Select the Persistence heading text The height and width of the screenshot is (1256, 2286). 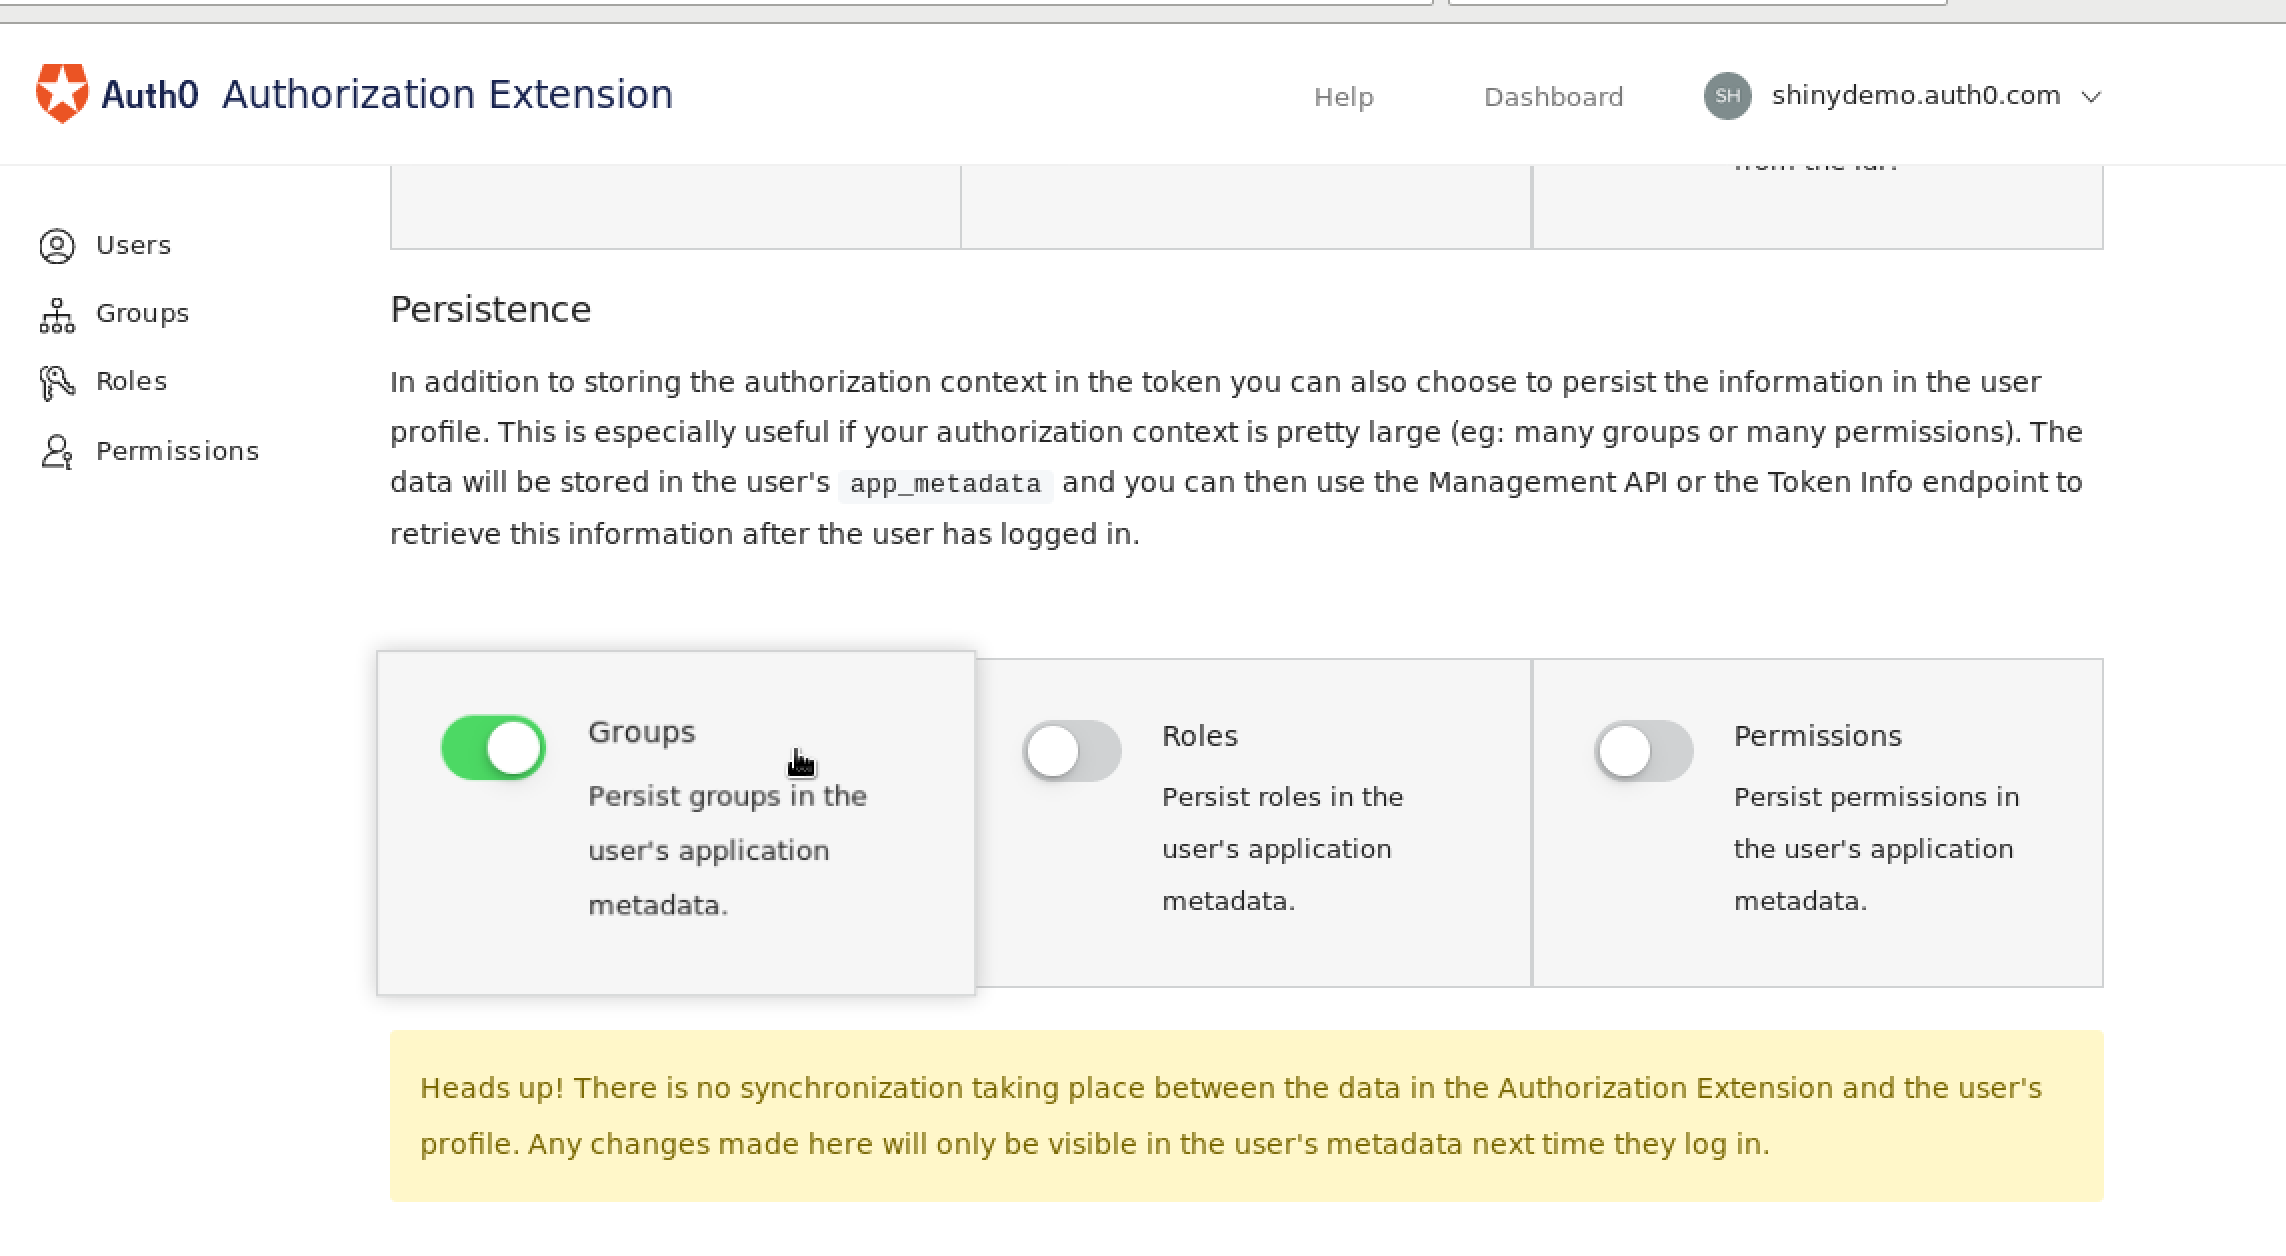[x=490, y=309]
